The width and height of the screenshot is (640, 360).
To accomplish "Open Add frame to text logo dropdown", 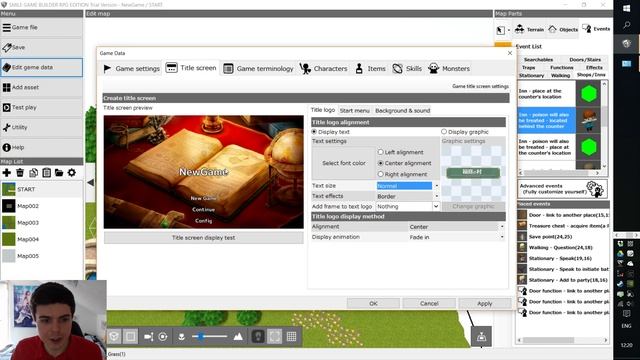I will [x=407, y=207].
